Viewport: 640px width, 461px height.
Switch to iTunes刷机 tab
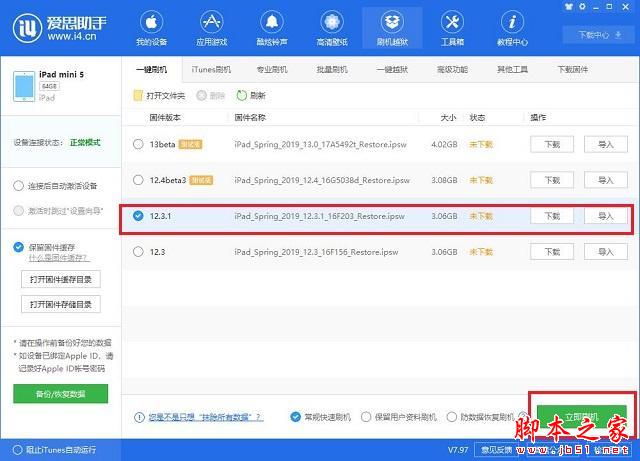[211, 69]
